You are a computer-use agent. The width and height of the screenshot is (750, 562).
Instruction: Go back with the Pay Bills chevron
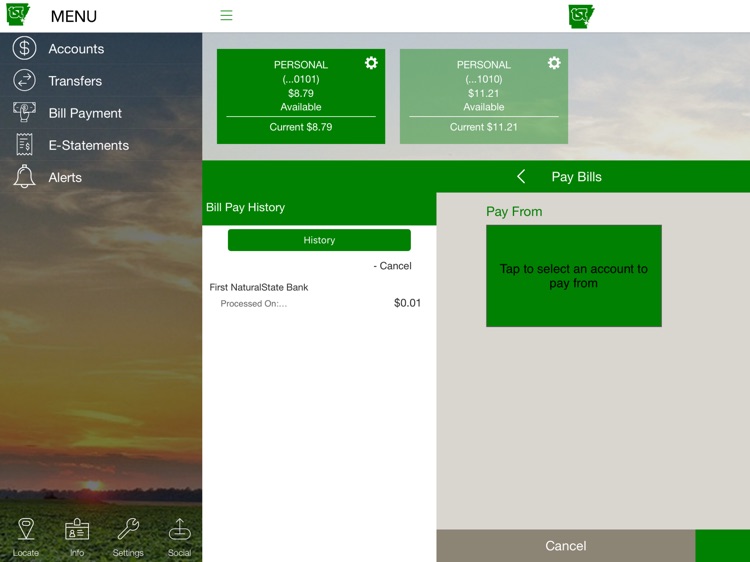click(521, 176)
